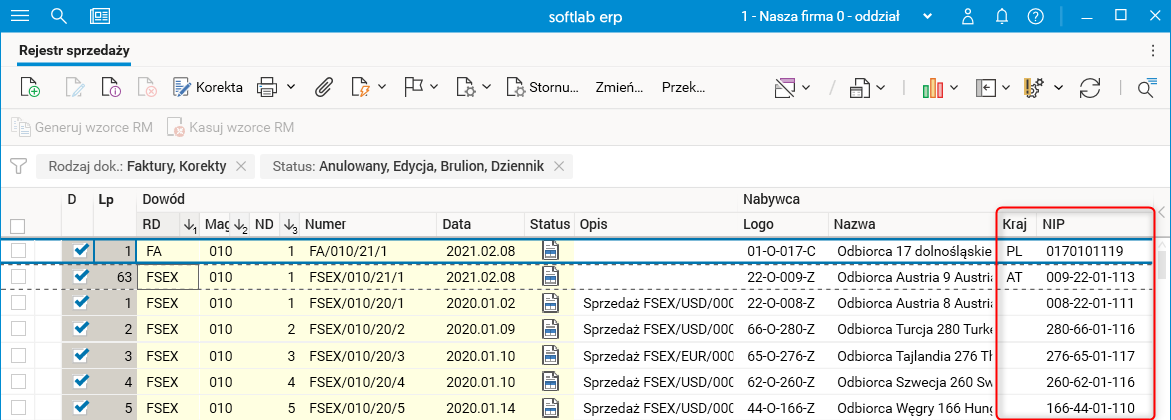This screenshot has height=420, width=1171.
Task: Click the add new document icon
Action: [x=30, y=88]
